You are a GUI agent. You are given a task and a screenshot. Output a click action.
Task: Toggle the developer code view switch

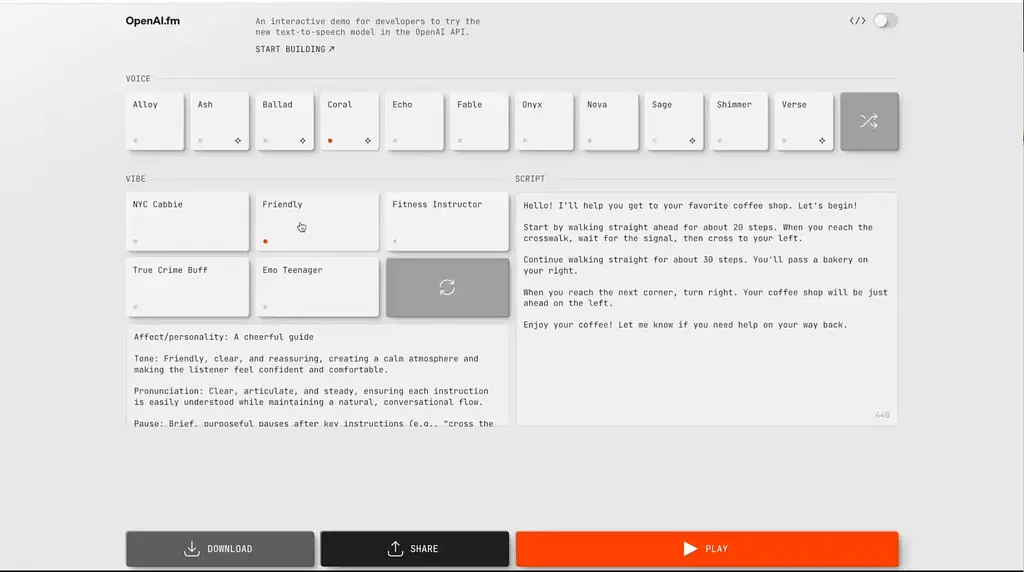click(885, 21)
